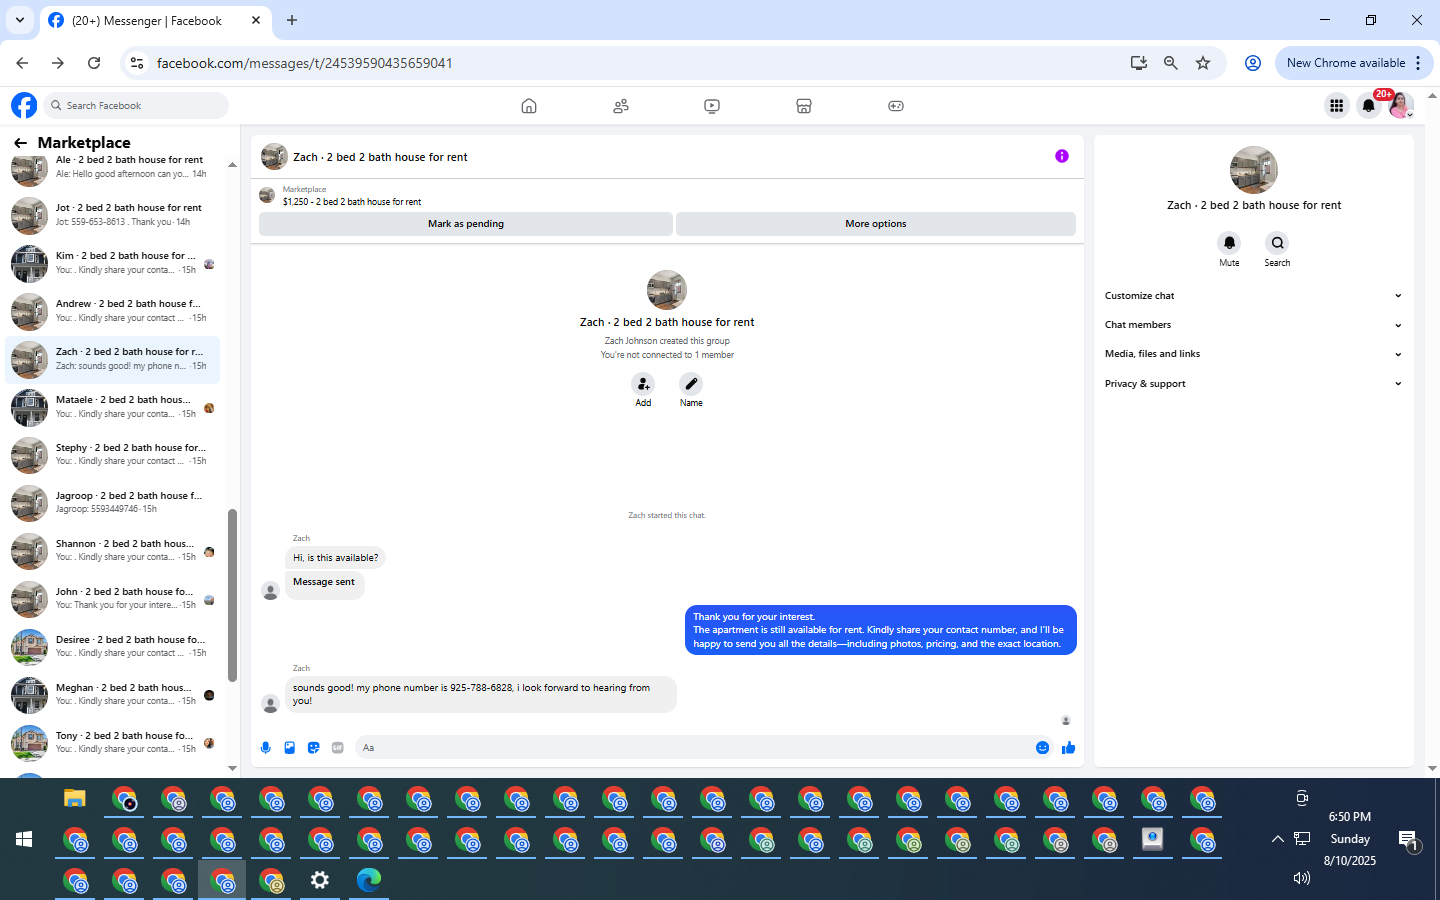This screenshot has width=1440, height=900.
Task: Click Zach's group photo in right panel
Action: [1253, 170]
